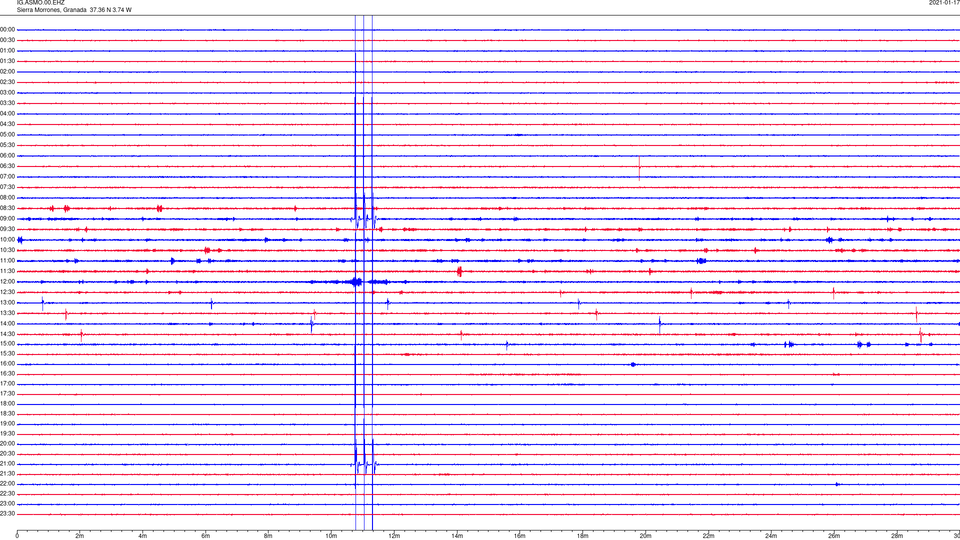Click the 13:00 time label
Screen dimensions: 960x540
coord(7,302)
